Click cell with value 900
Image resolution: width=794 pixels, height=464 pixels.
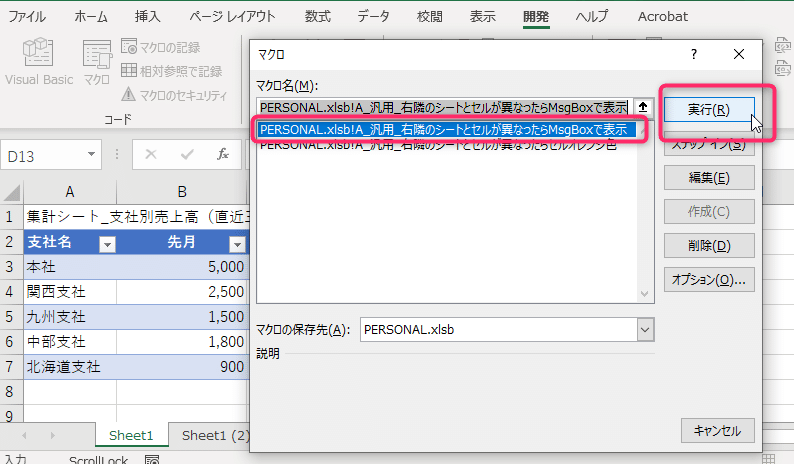pyautogui.click(x=182, y=367)
